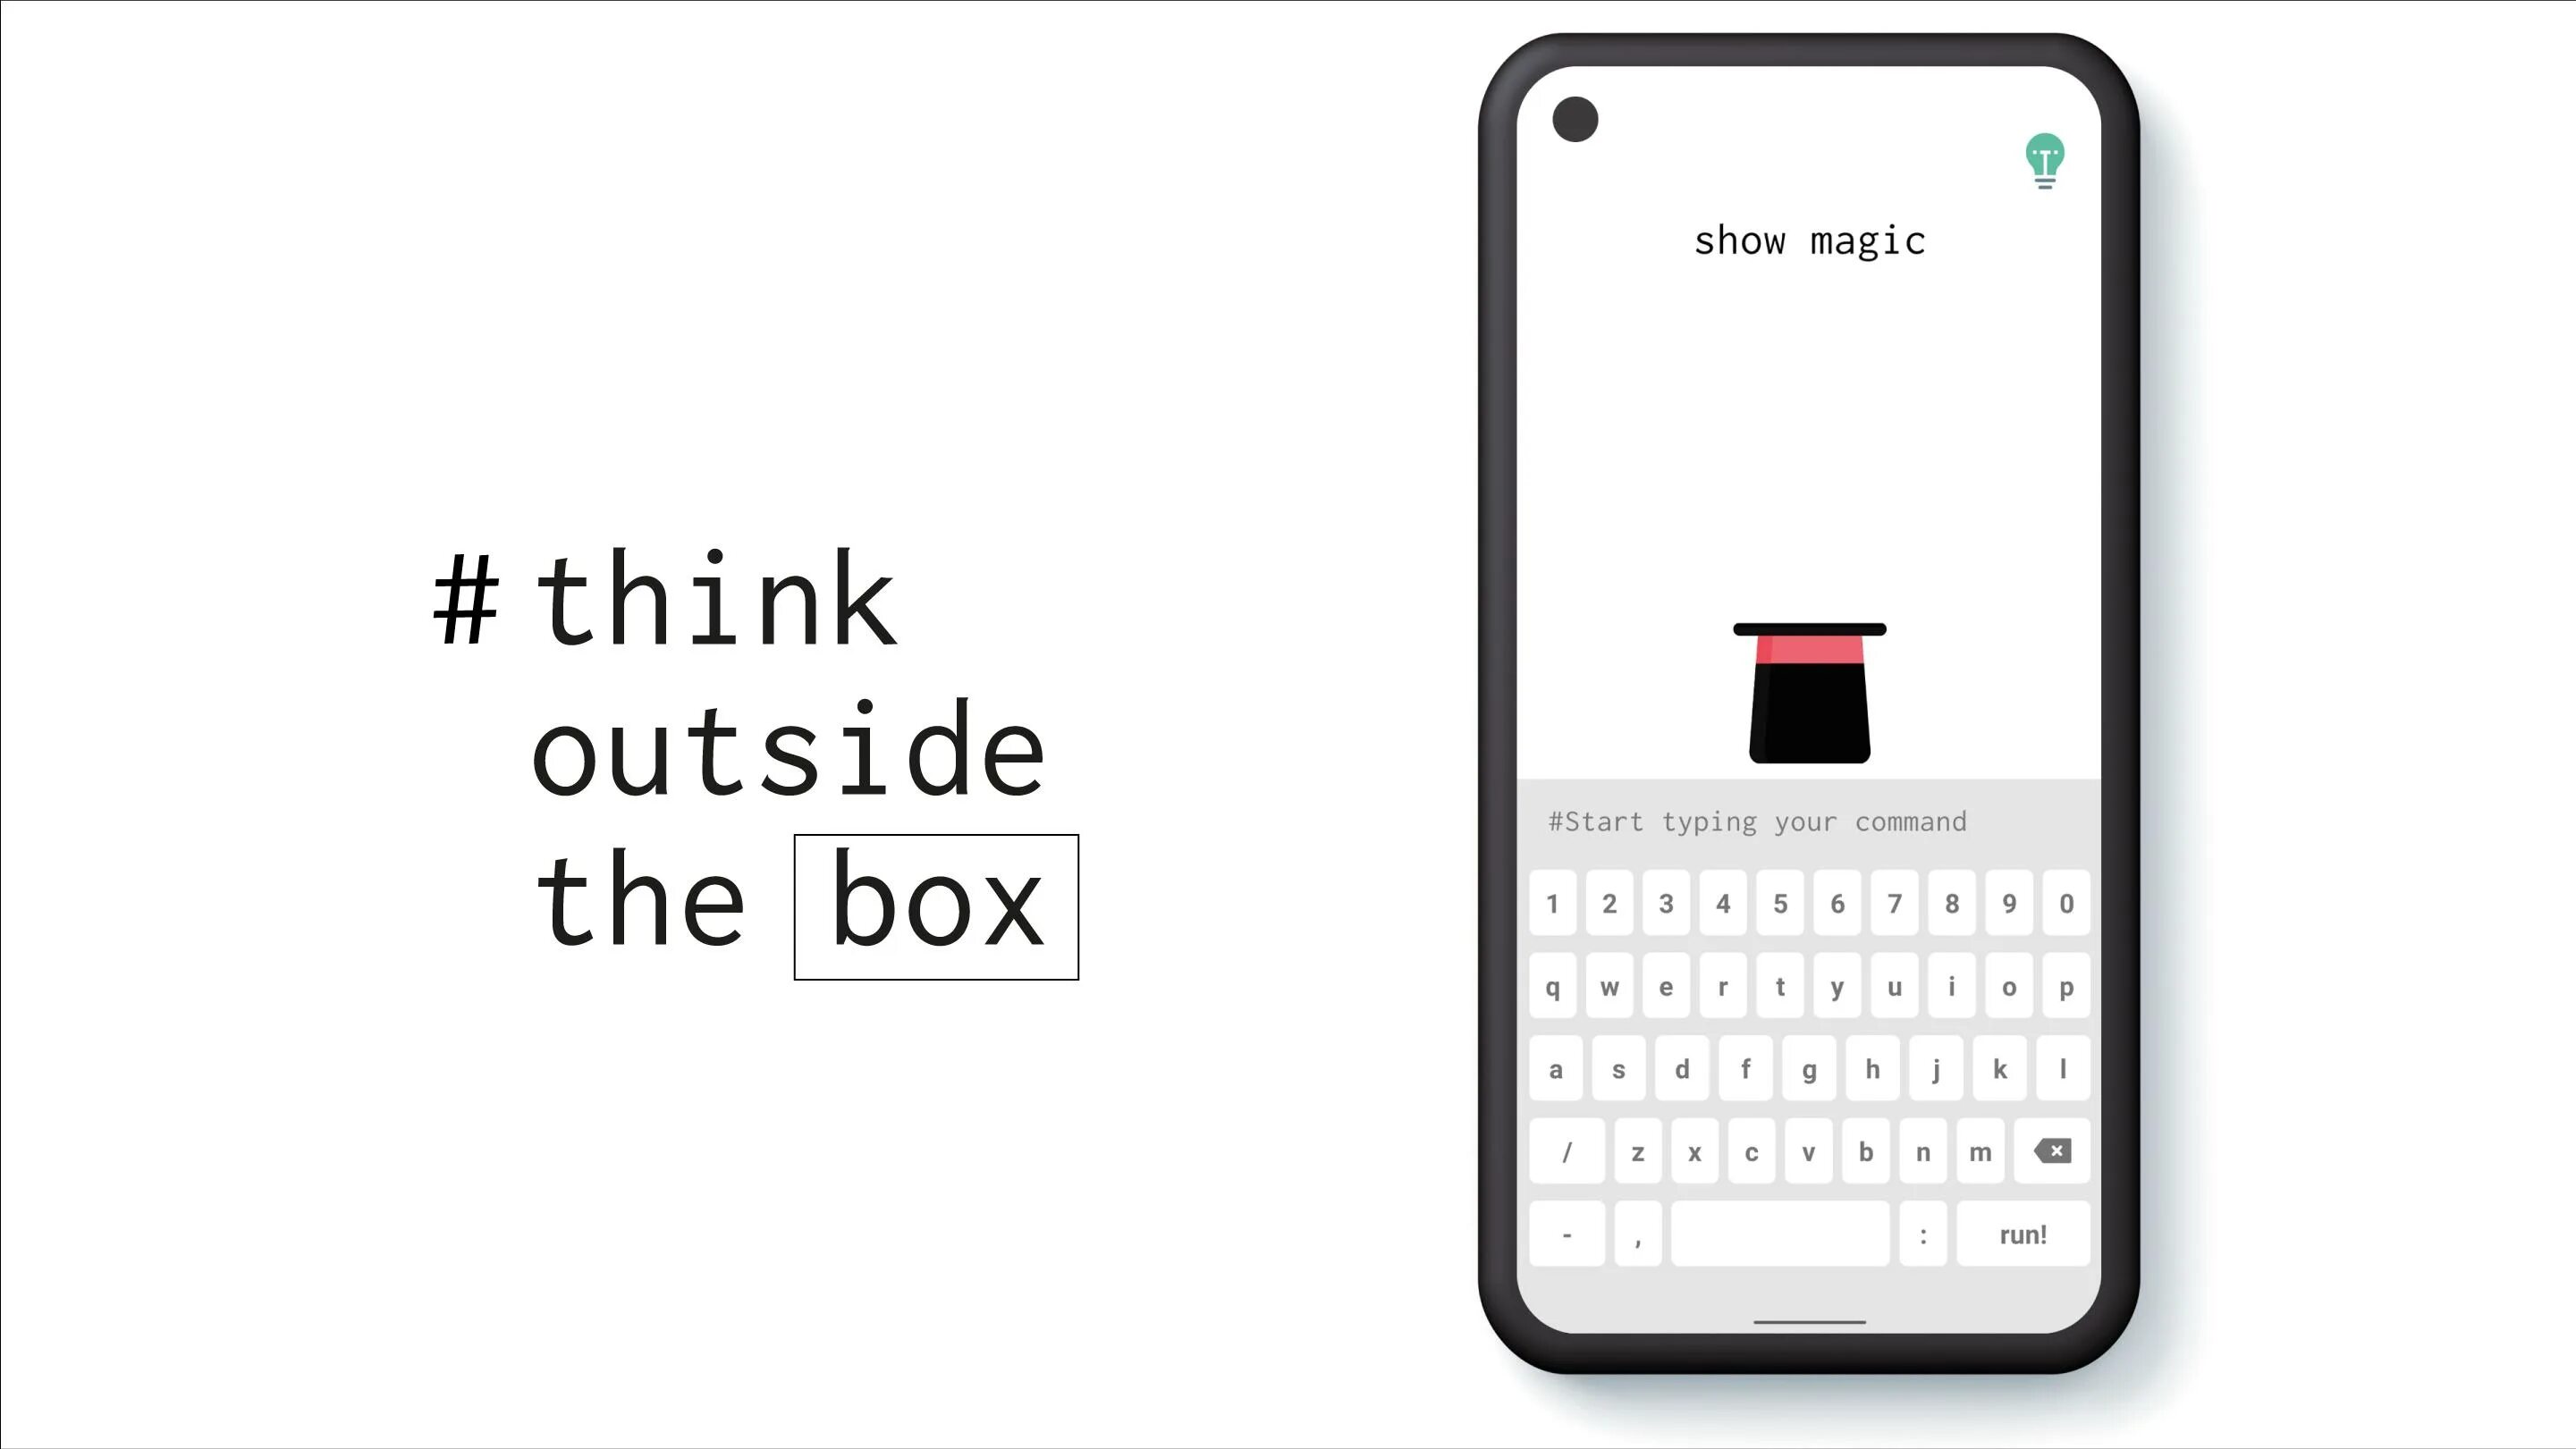Click the hash slash key

pyautogui.click(x=1564, y=1151)
